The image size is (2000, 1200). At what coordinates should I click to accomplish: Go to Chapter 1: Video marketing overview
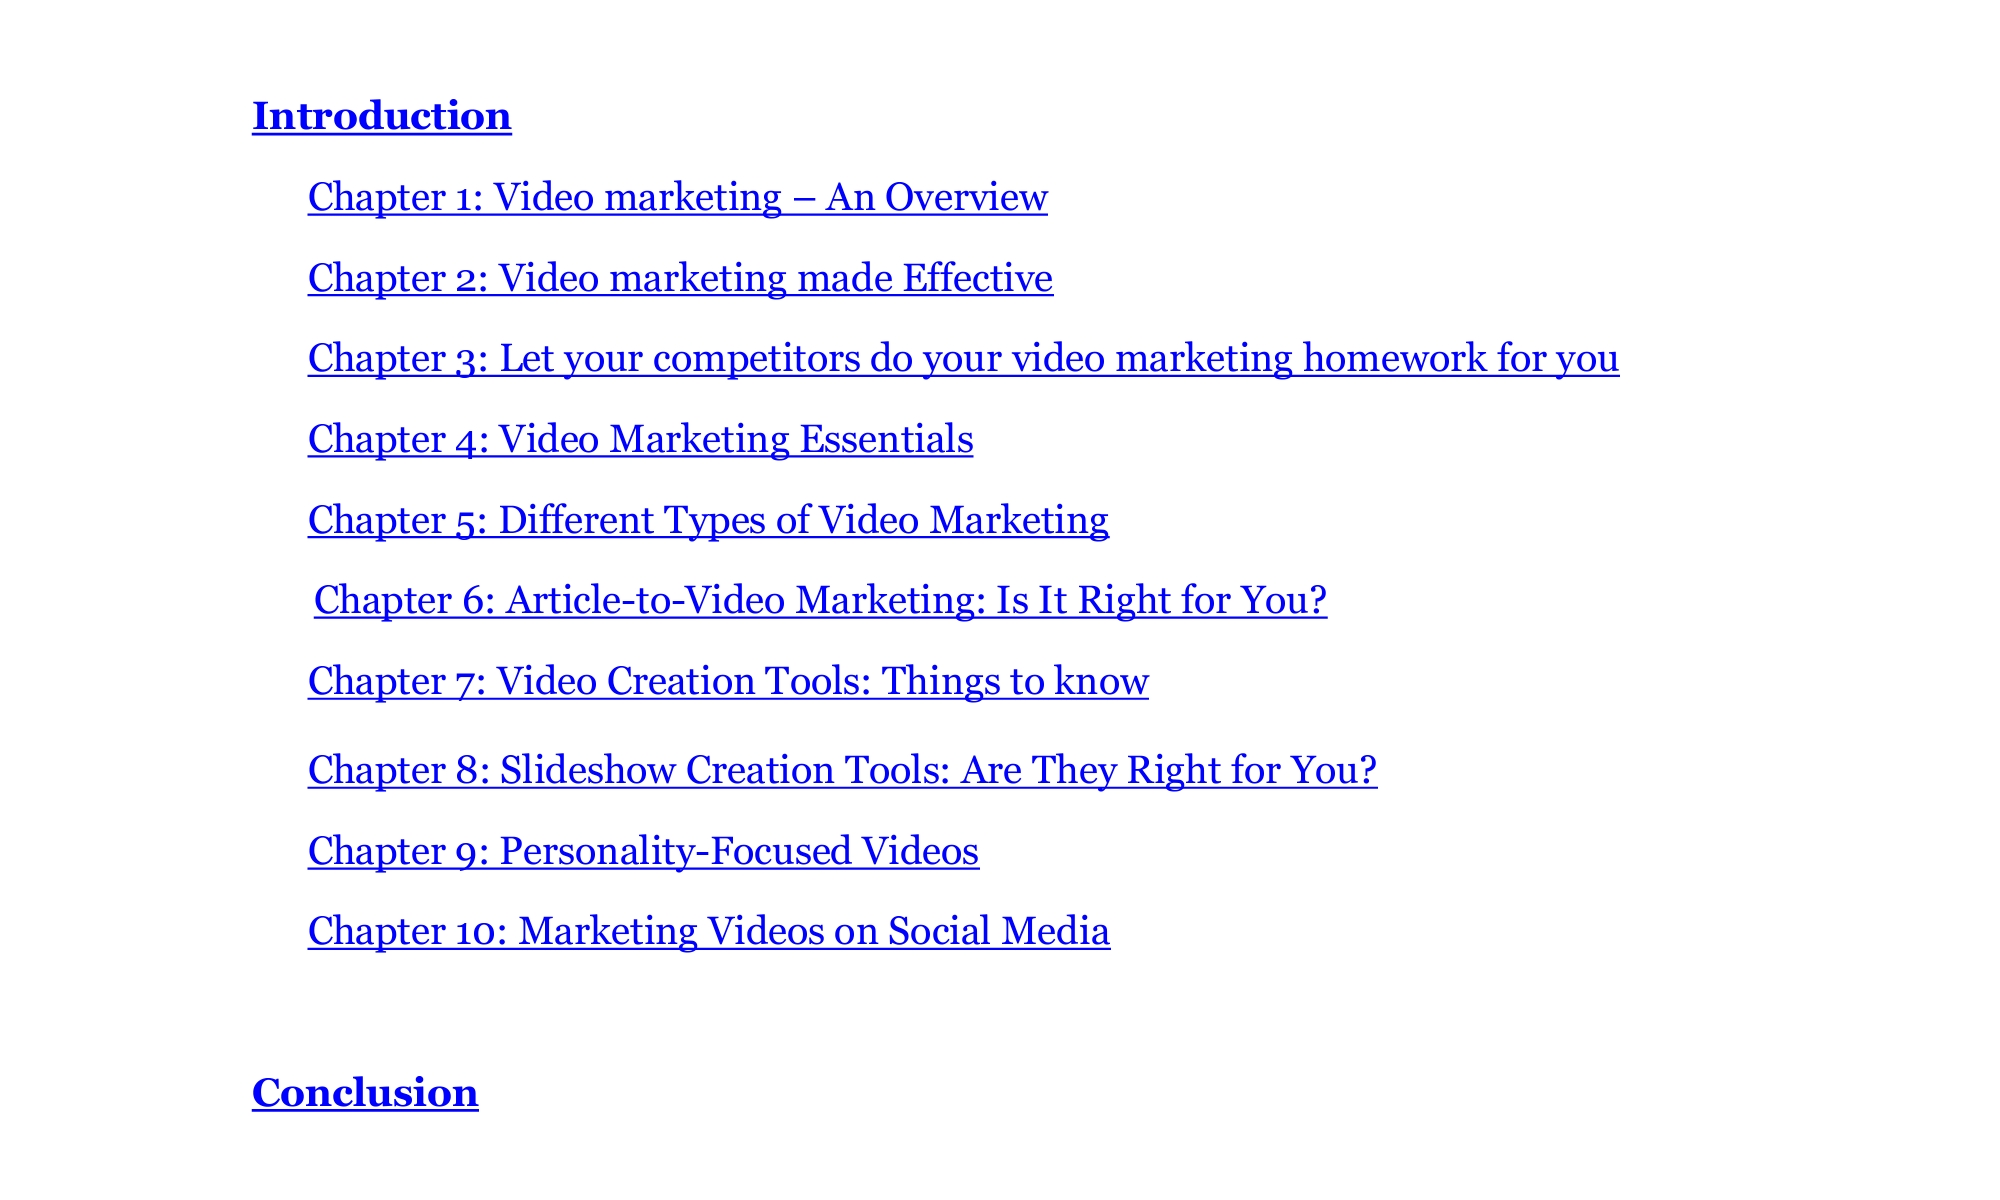point(677,197)
